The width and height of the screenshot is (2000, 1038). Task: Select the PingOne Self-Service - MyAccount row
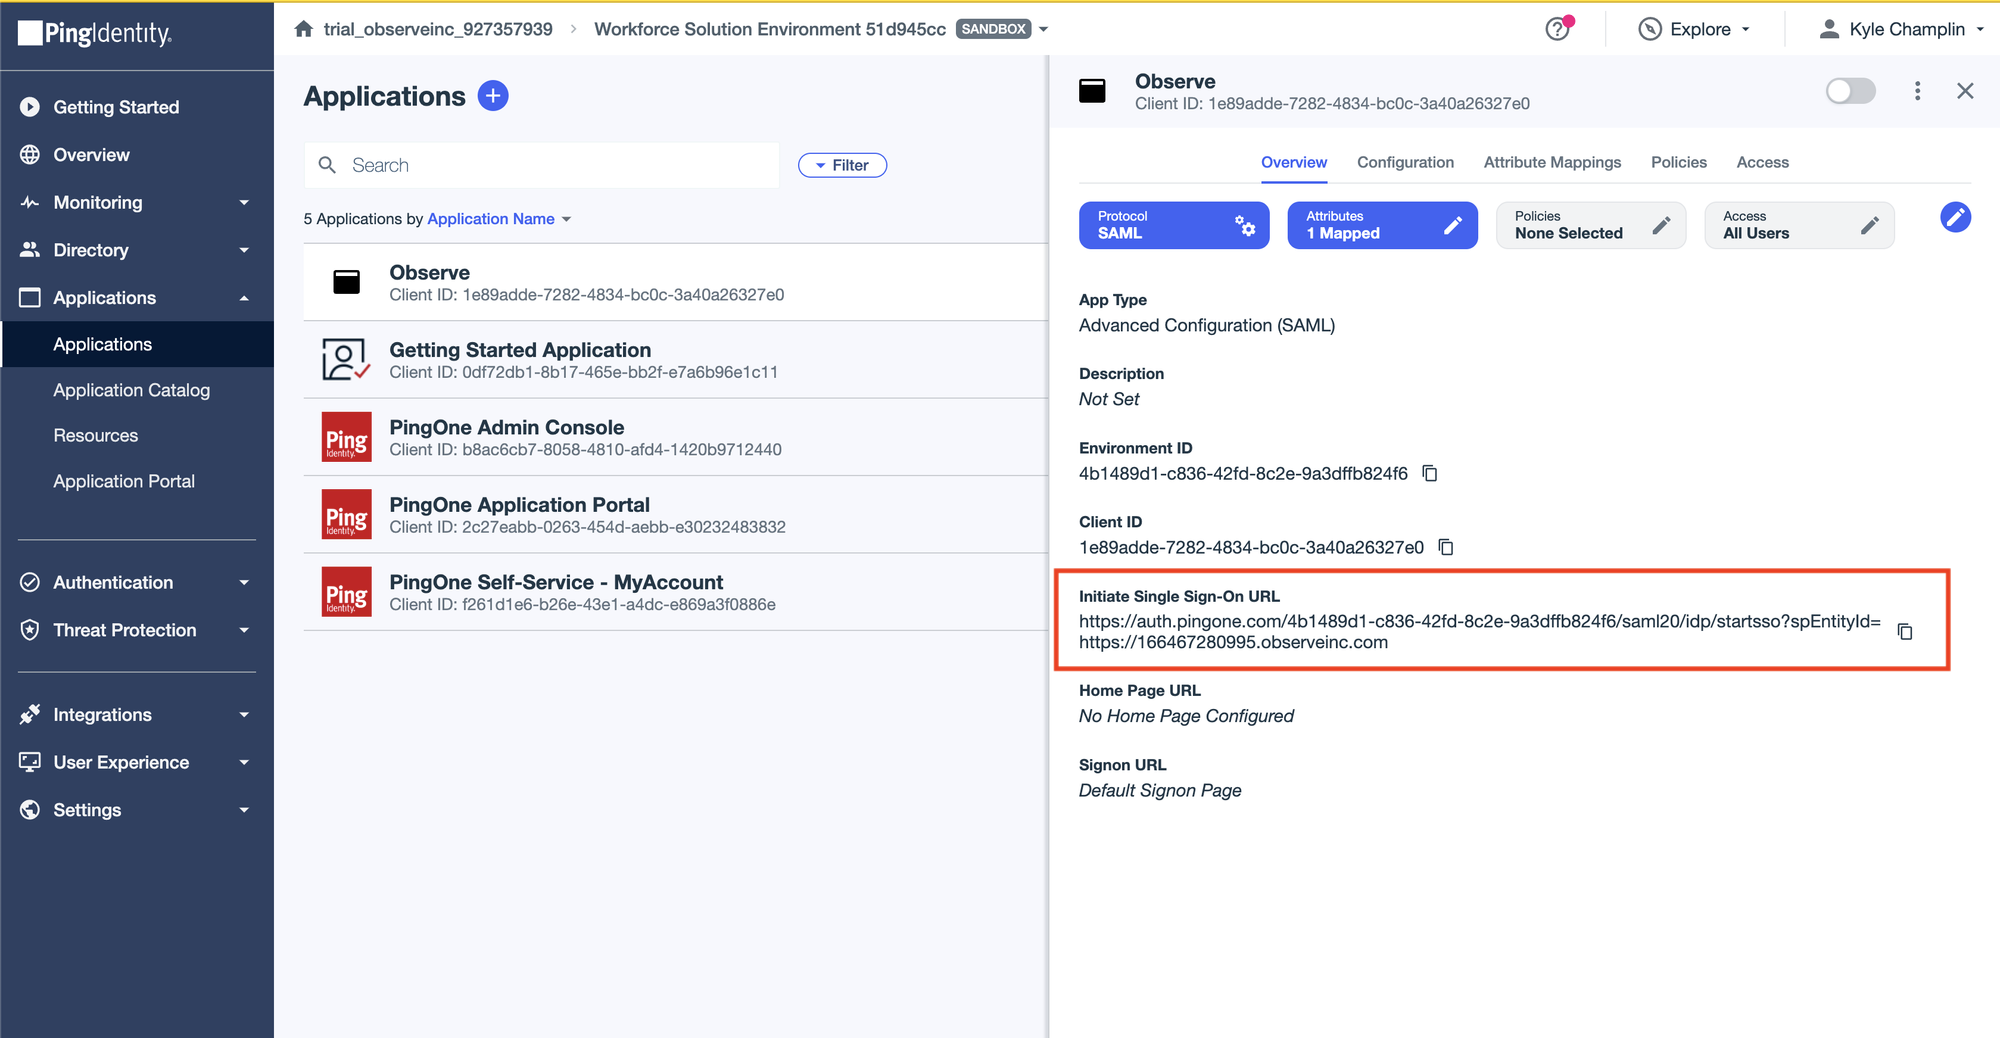tap(675, 592)
